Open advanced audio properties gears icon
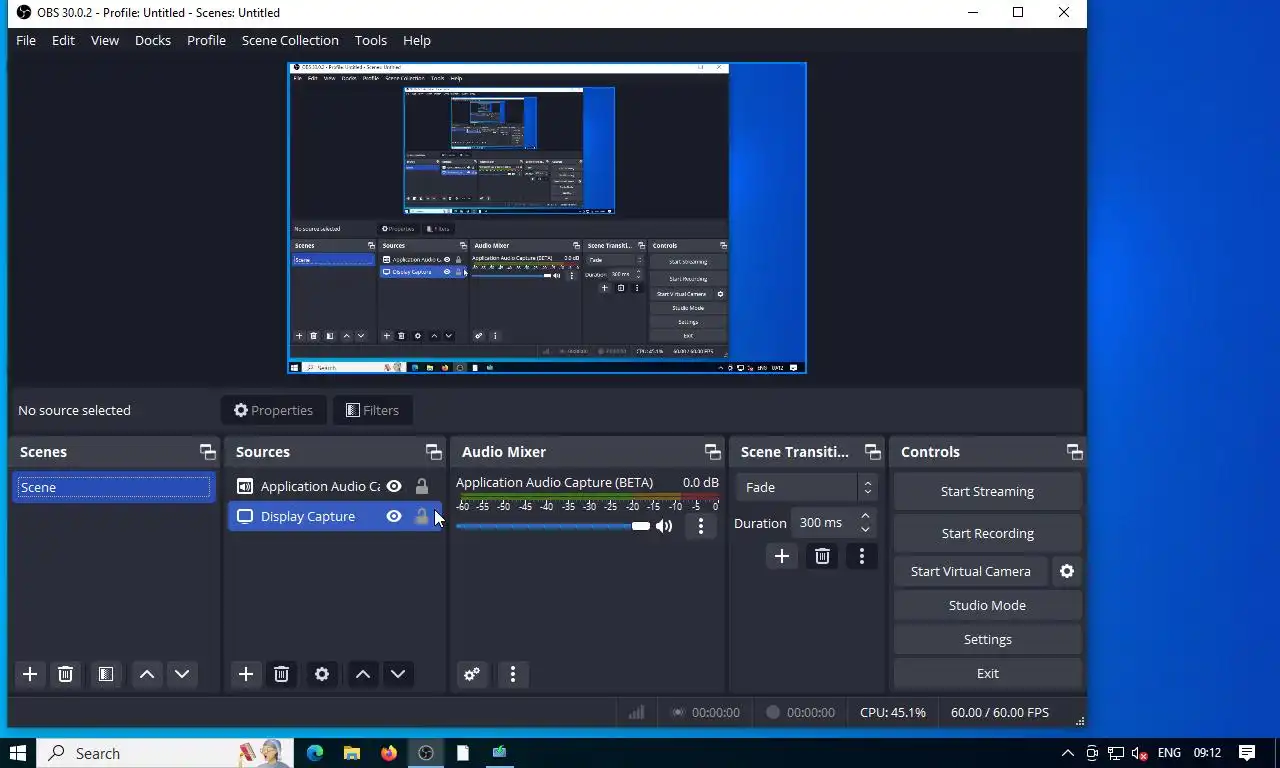1280x768 pixels. (x=472, y=674)
